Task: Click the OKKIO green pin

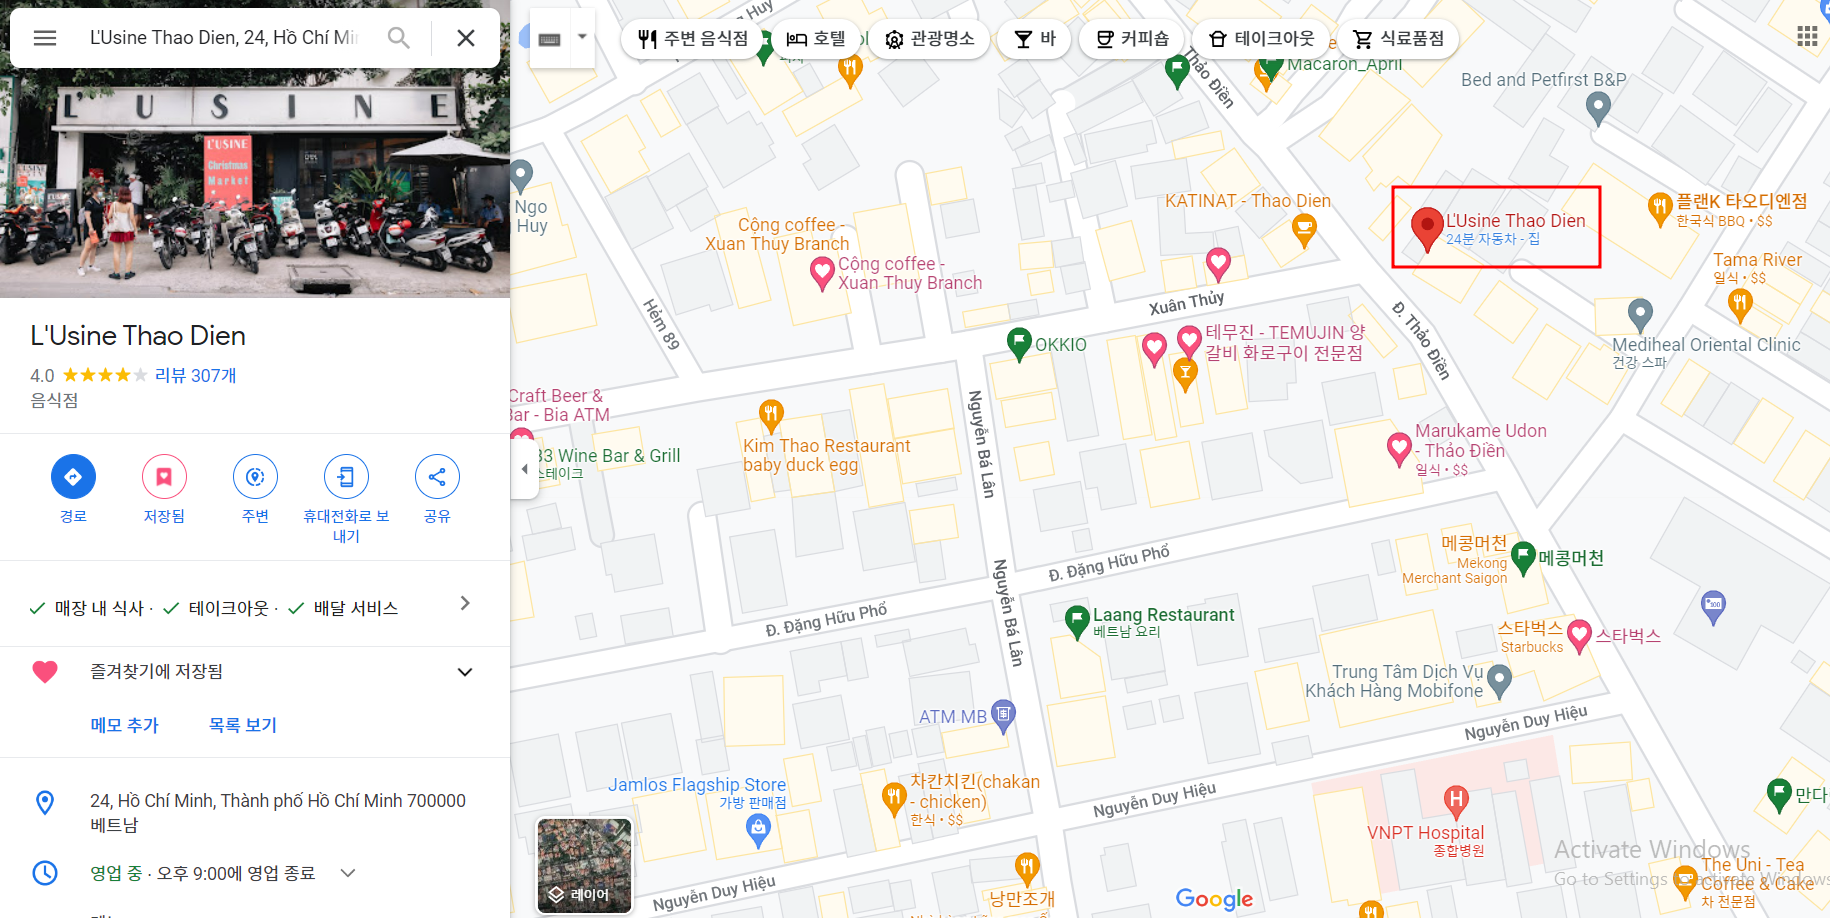Action: (x=1019, y=344)
